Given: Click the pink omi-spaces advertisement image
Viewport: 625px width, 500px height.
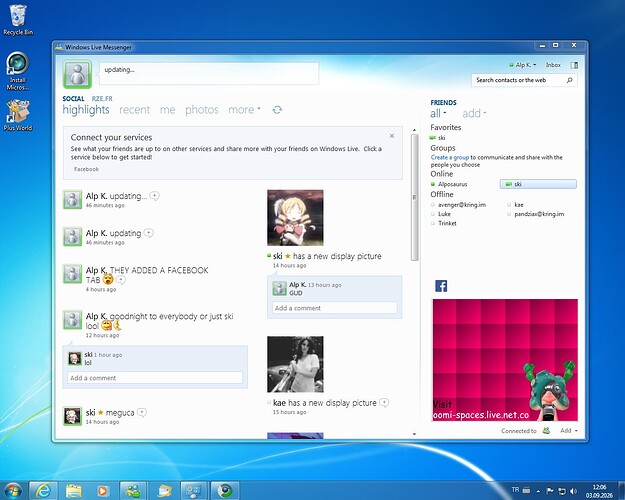Looking at the screenshot, I should (x=505, y=360).
